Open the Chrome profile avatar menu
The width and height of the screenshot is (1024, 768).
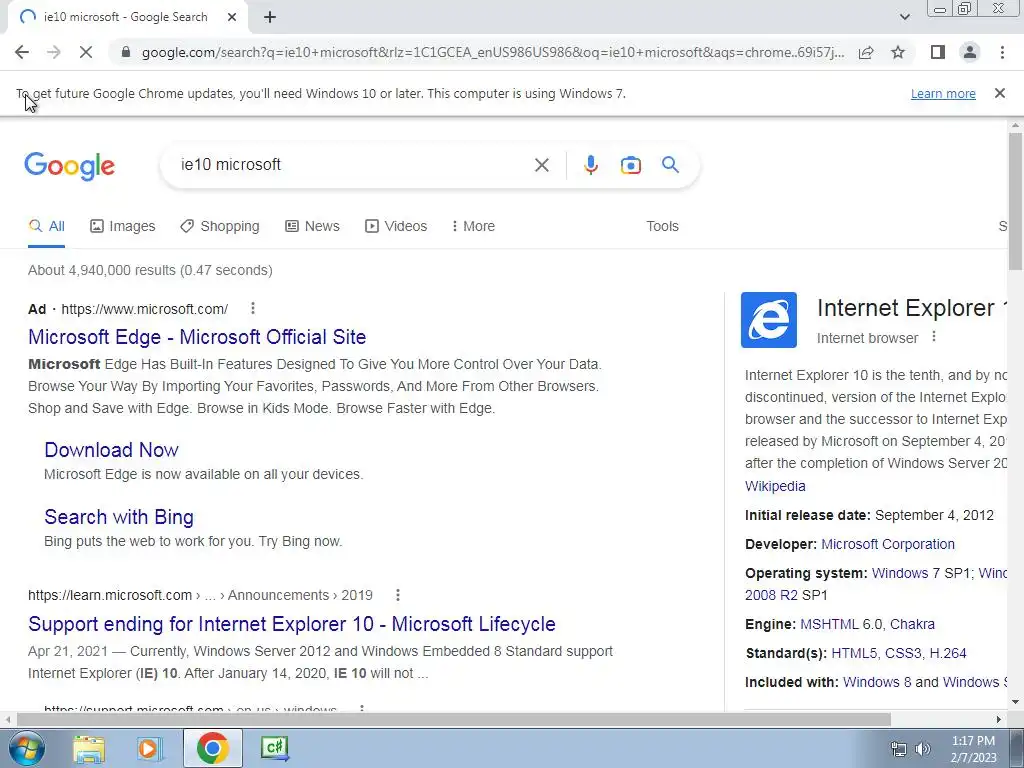click(x=970, y=52)
